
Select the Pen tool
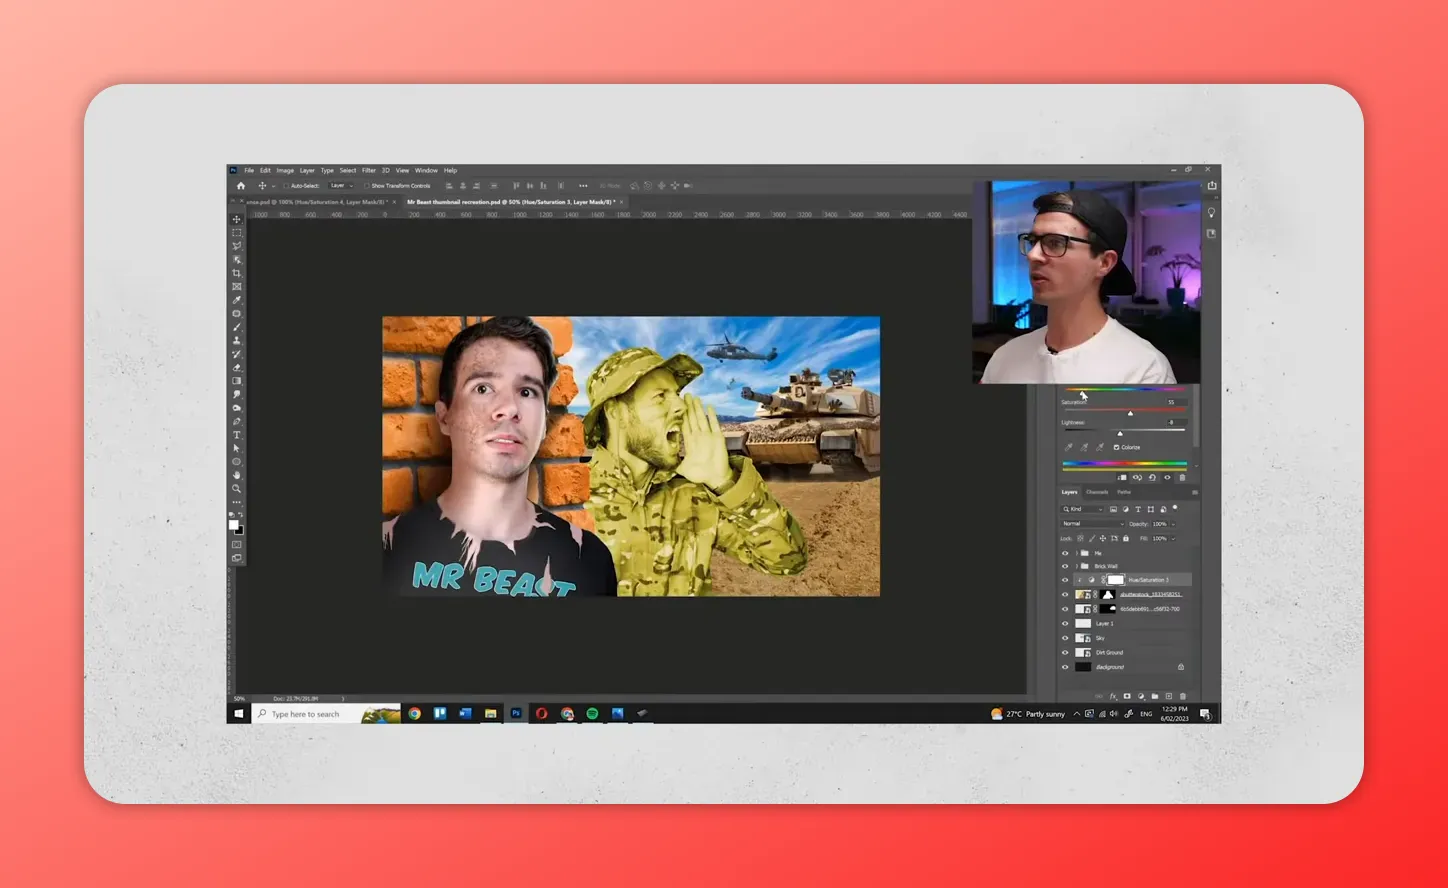(x=237, y=422)
